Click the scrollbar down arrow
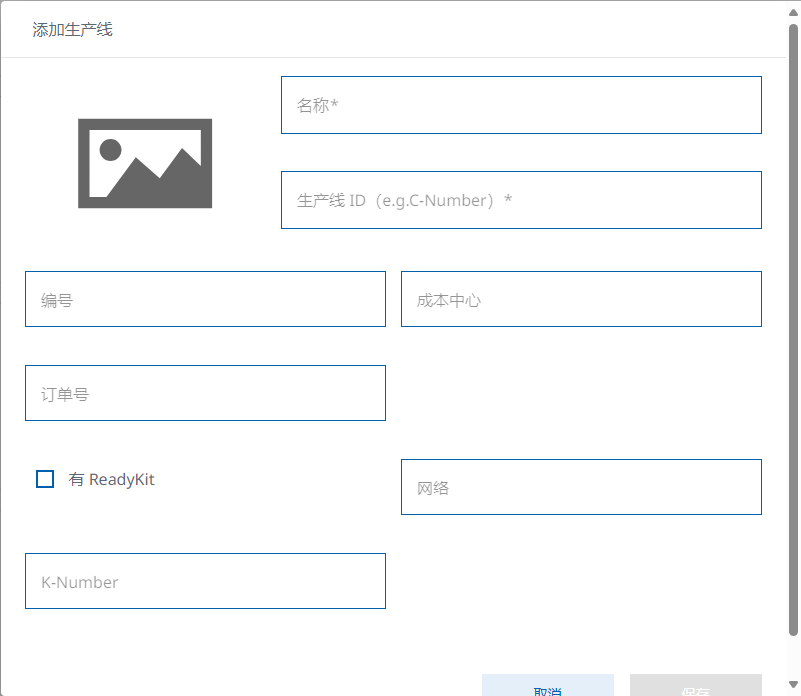 [793, 684]
